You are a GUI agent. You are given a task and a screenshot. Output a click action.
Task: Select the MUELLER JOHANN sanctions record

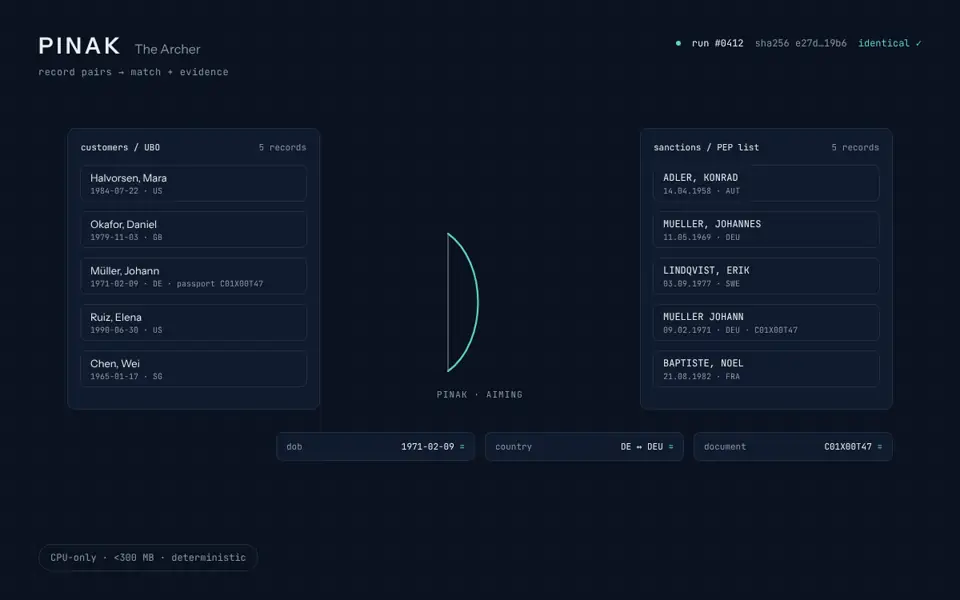[x=766, y=323]
